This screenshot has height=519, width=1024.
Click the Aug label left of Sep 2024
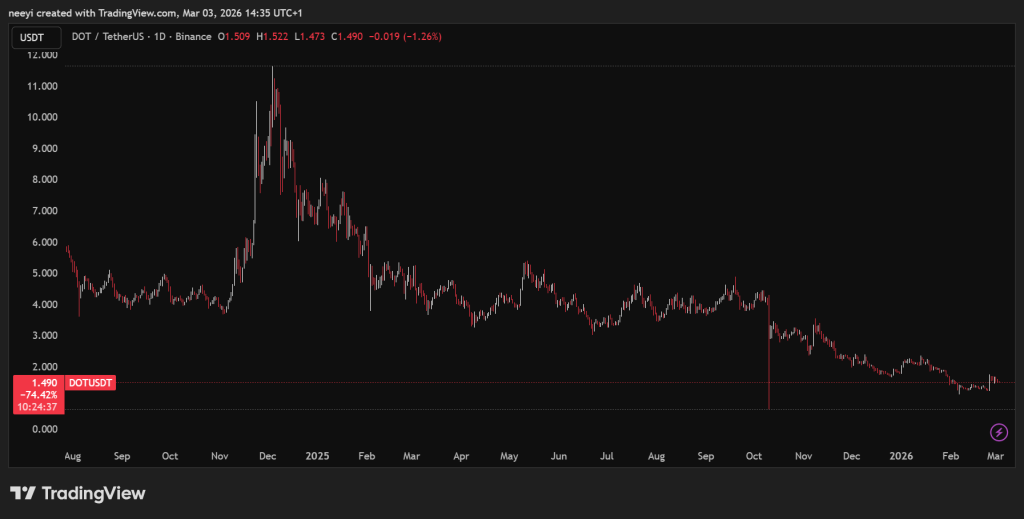tap(72, 455)
